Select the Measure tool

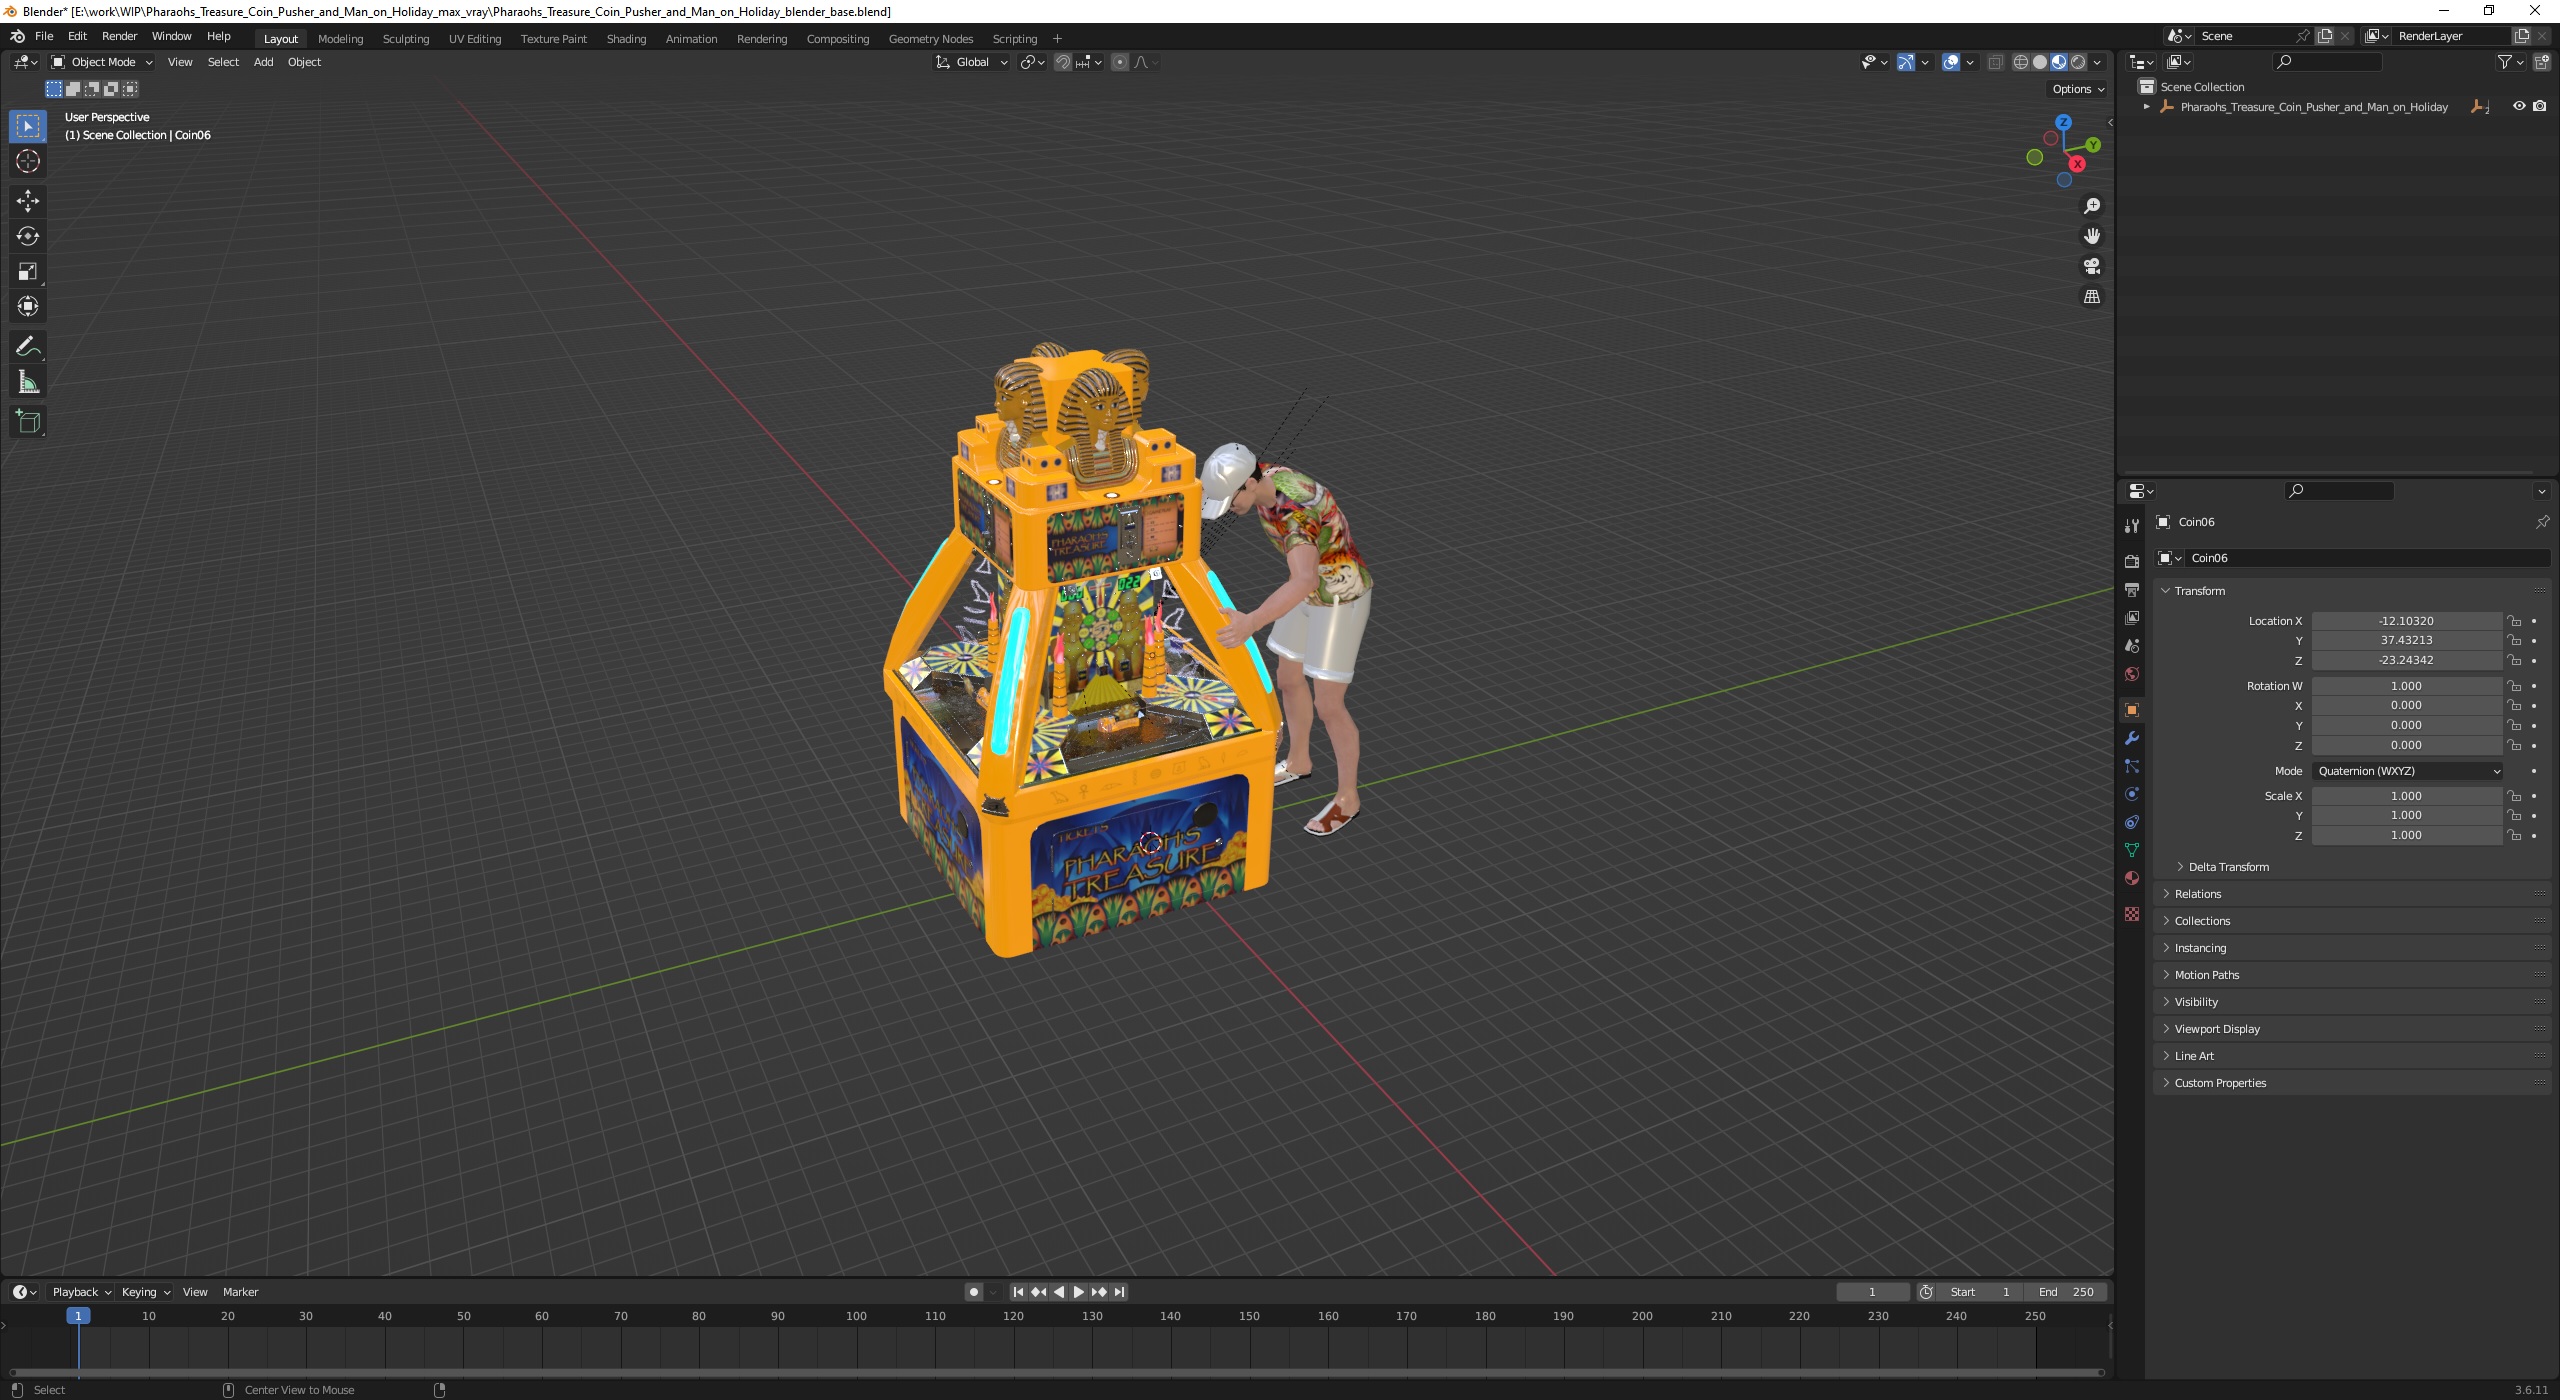(x=28, y=382)
